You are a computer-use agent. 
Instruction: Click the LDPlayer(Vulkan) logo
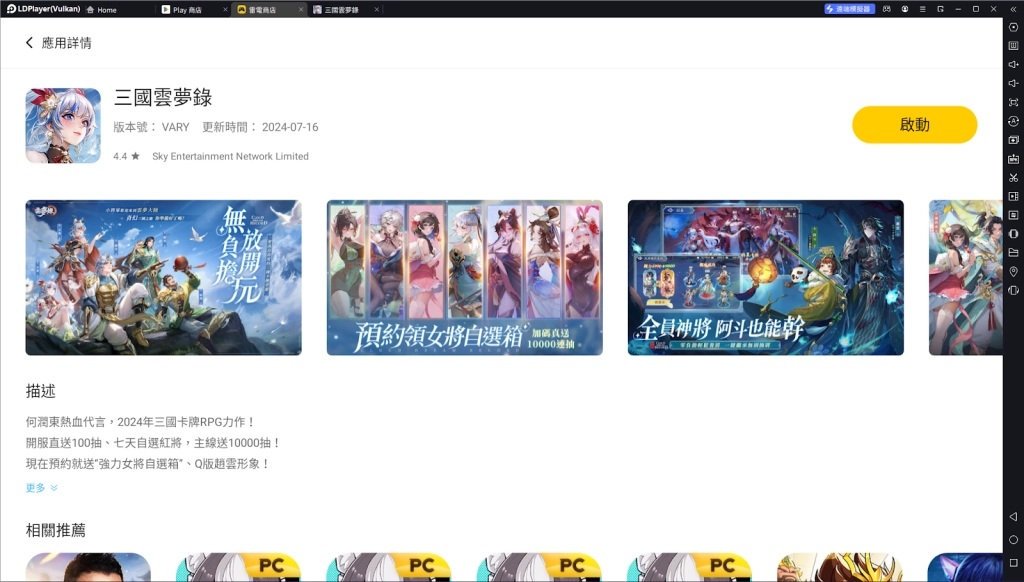pos(43,9)
